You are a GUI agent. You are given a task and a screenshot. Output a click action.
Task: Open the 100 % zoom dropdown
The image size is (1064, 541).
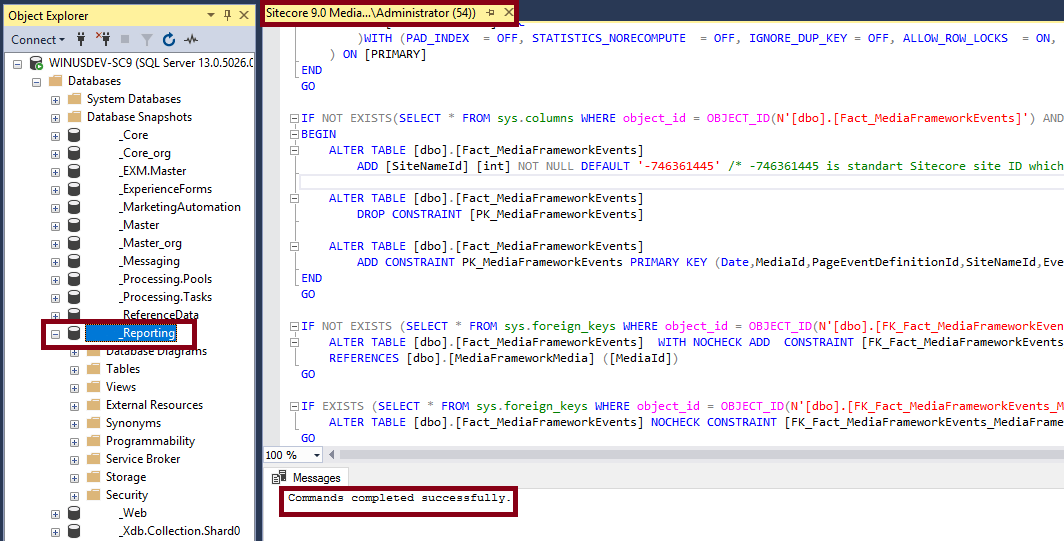[316, 455]
